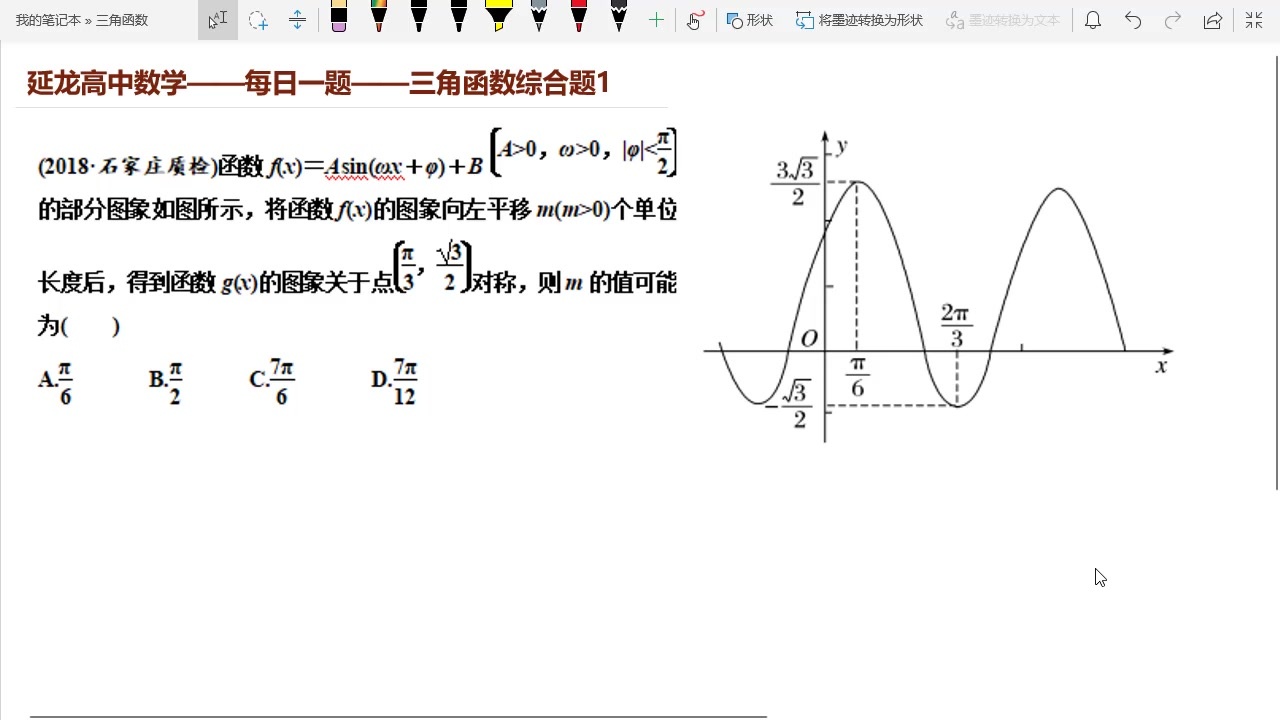Toggle draw with touch mode
1280x720 pixels.
click(x=696, y=20)
